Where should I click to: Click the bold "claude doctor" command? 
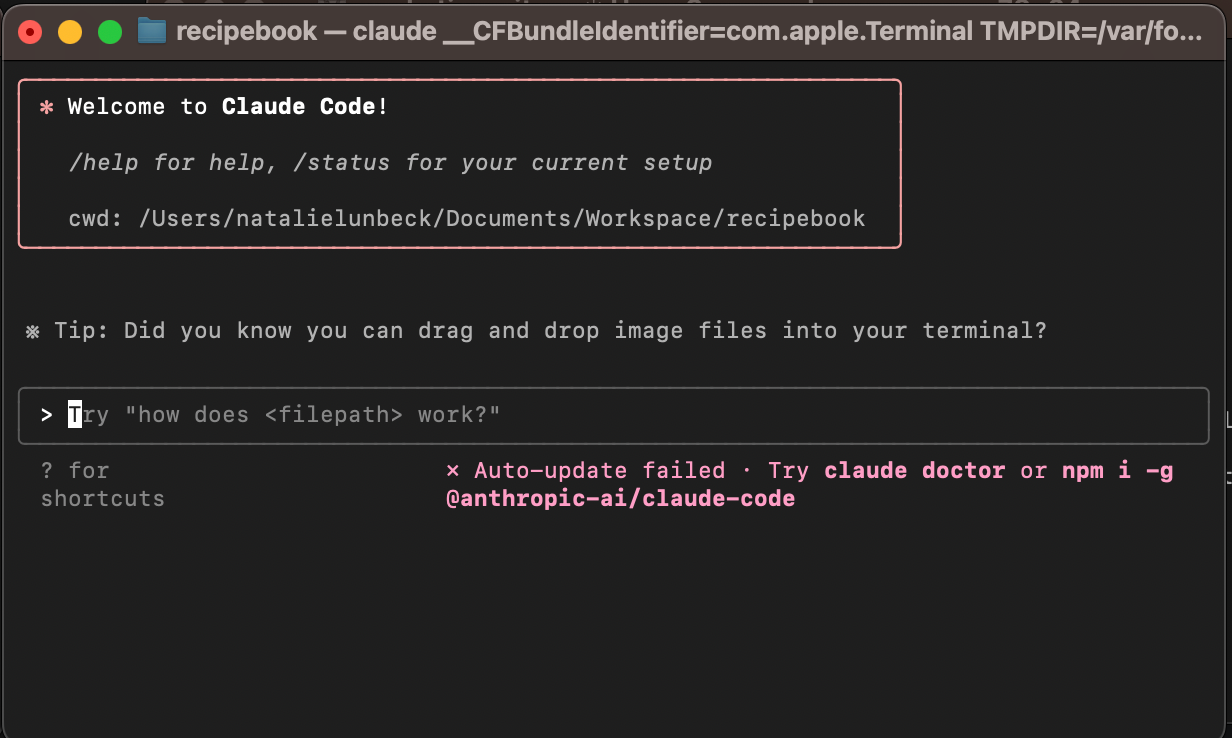914,470
